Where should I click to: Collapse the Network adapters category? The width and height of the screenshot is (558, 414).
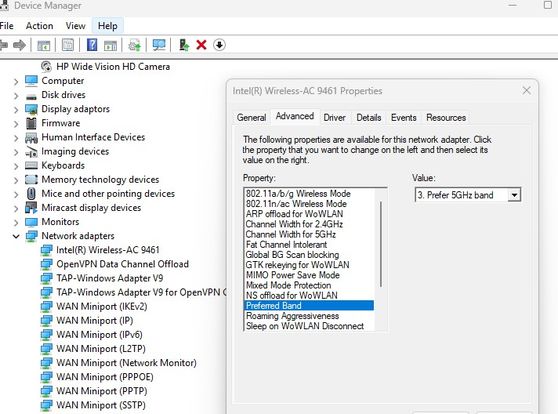coord(16,236)
